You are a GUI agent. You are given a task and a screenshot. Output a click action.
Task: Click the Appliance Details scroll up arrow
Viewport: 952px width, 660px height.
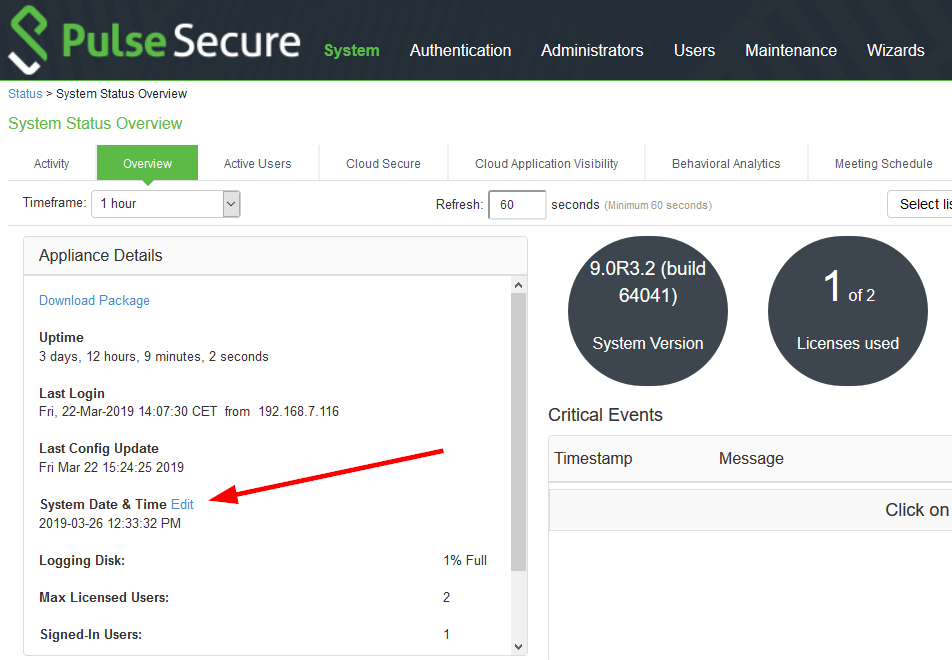click(518, 285)
